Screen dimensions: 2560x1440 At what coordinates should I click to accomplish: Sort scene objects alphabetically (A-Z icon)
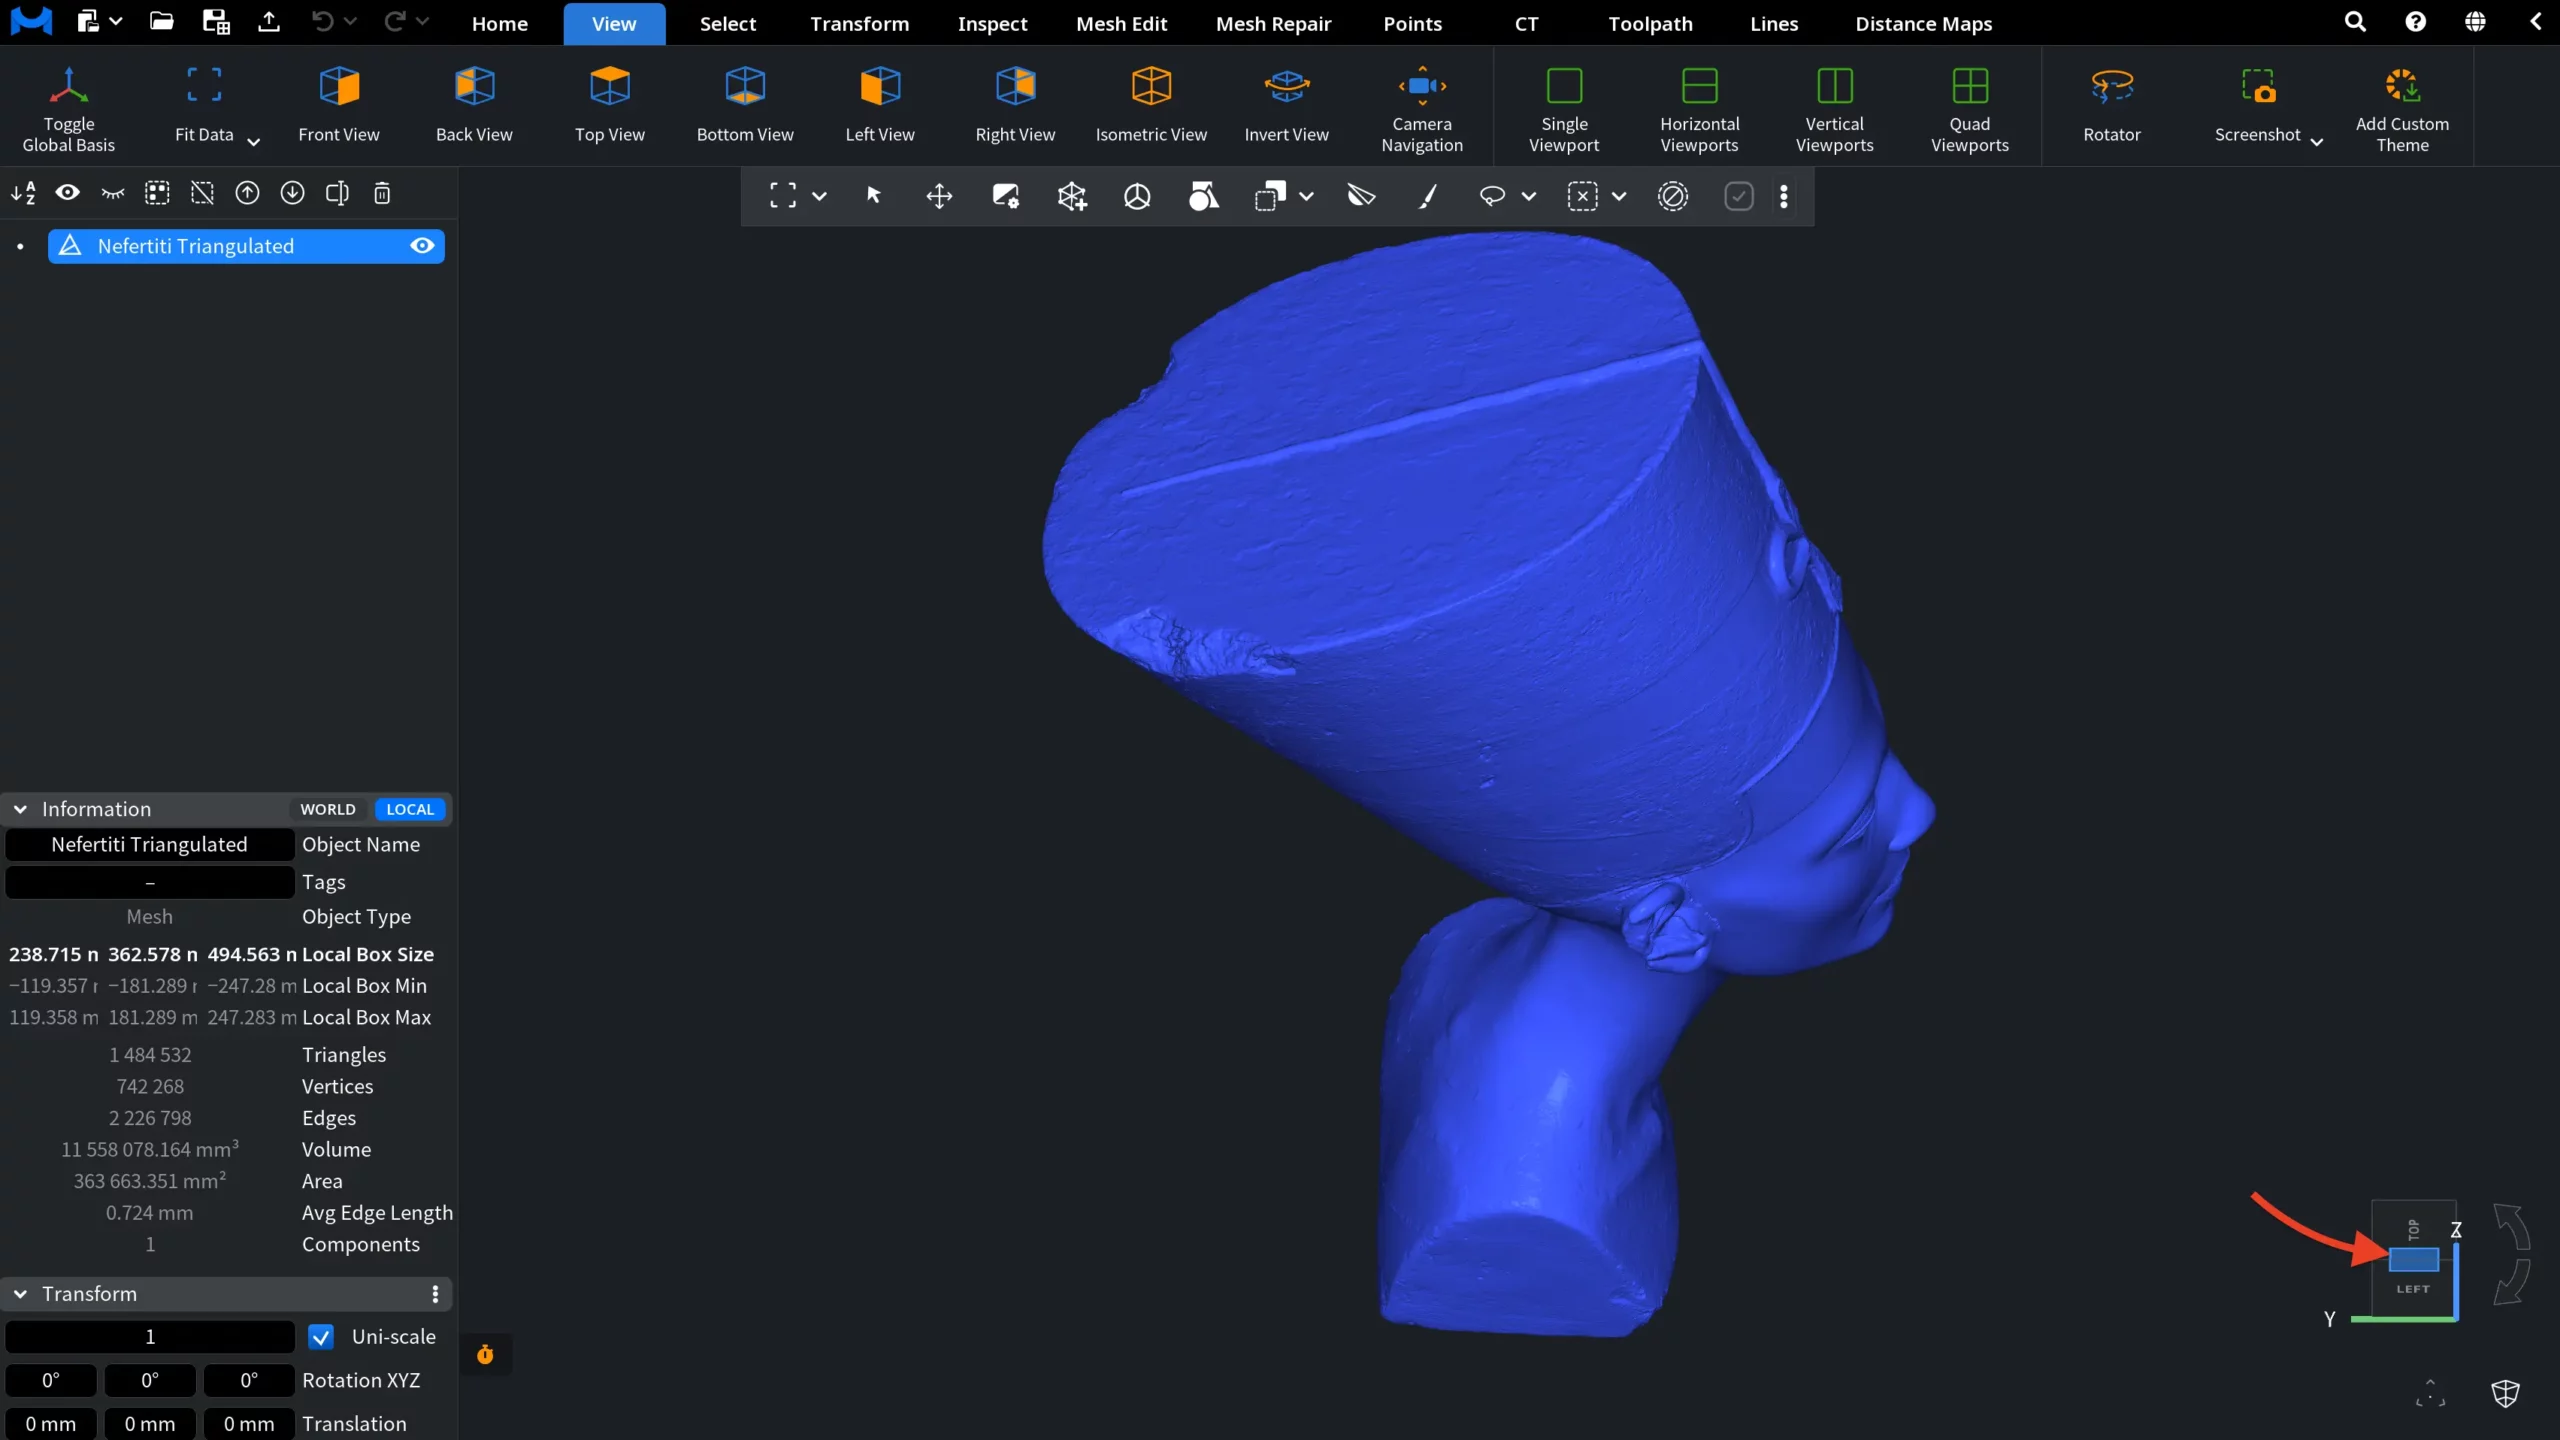click(x=23, y=193)
